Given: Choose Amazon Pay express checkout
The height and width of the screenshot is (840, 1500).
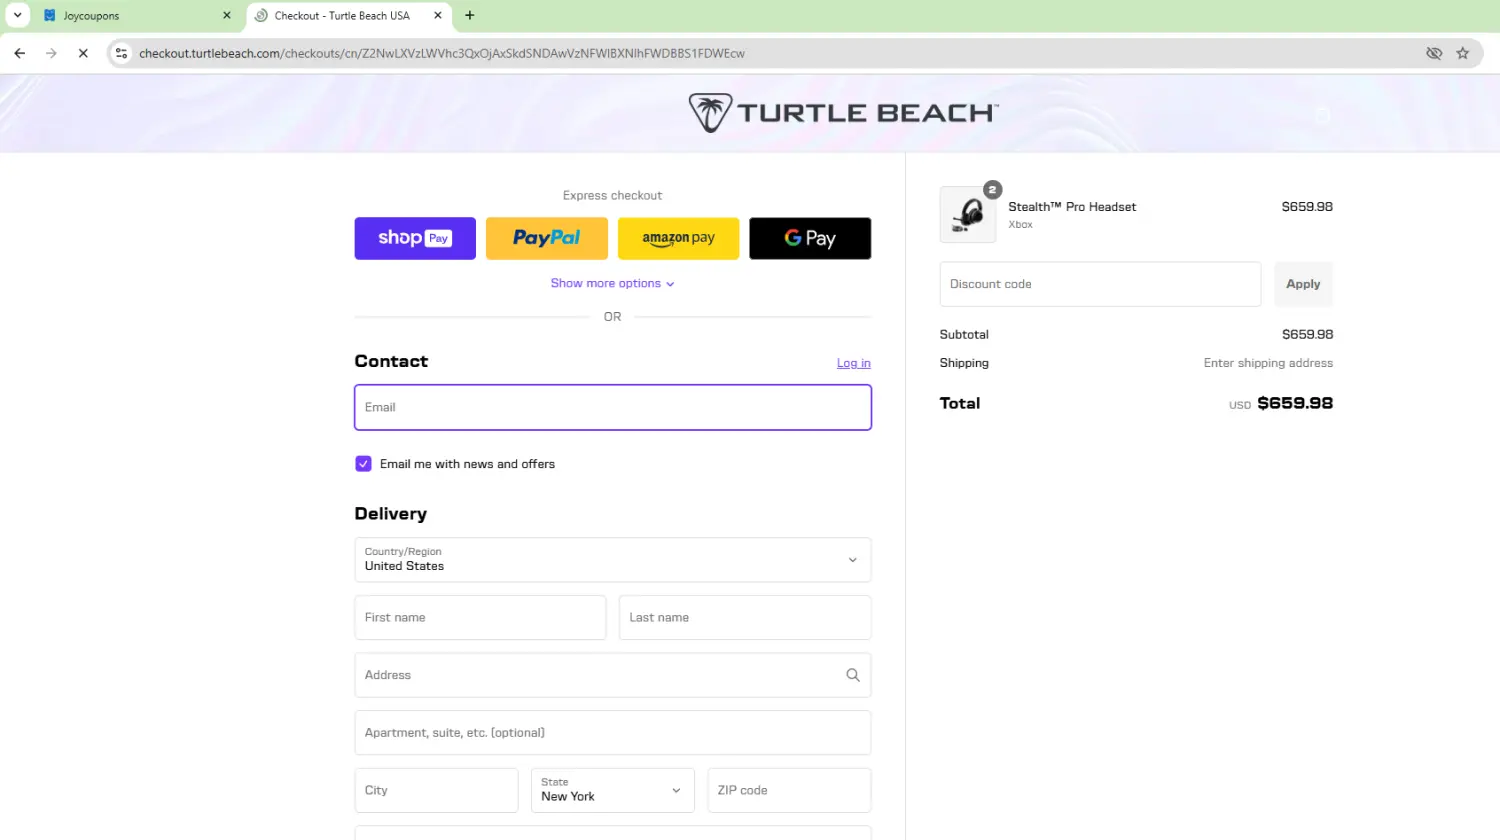Looking at the screenshot, I should pos(679,238).
